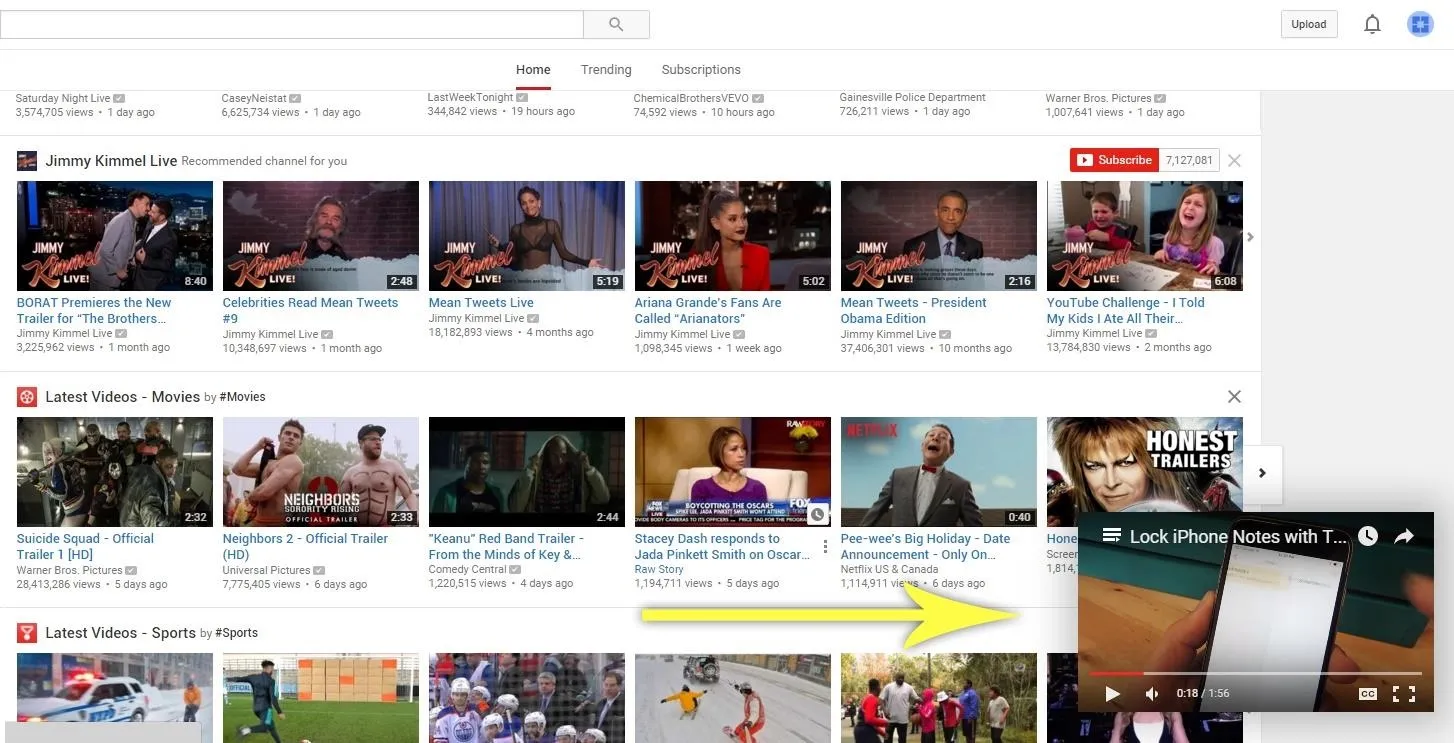
Task: Enter fullscreen from the mini player
Action: pyautogui.click(x=1404, y=694)
